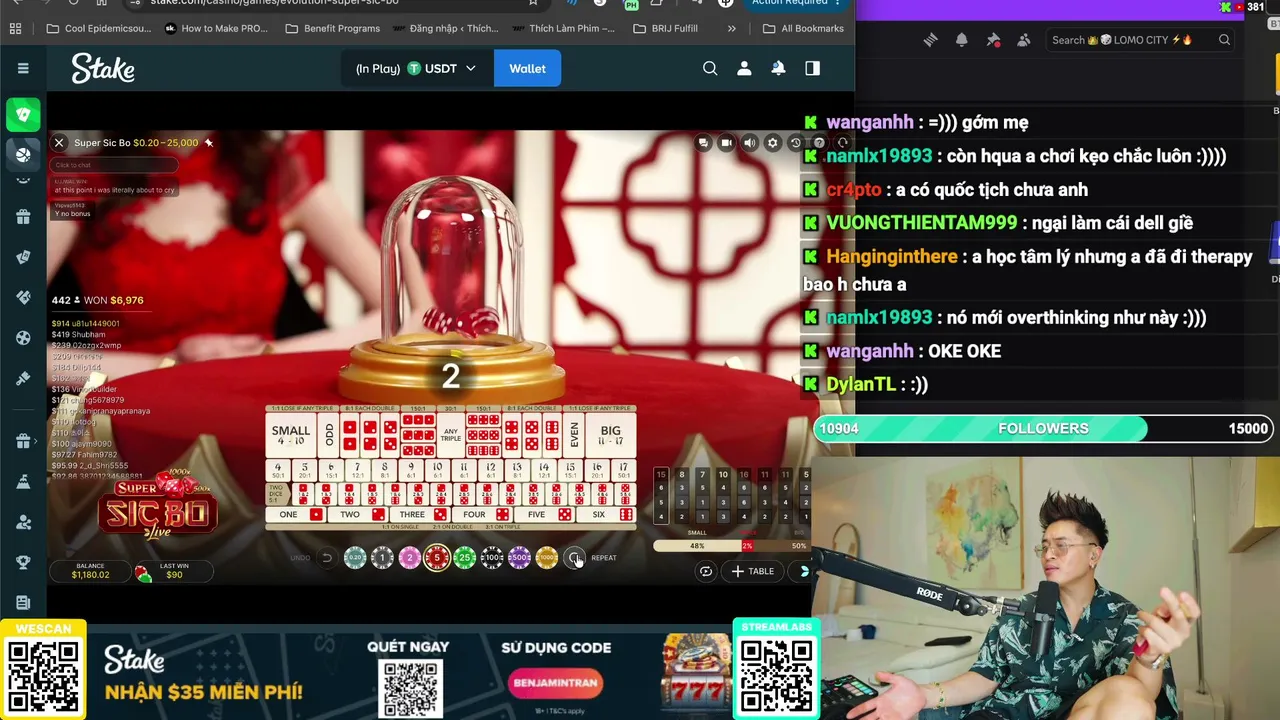The height and width of the screenshot is (720, 1280).
Task: Open the Sports section basketball icon
Action: (23, 155)
